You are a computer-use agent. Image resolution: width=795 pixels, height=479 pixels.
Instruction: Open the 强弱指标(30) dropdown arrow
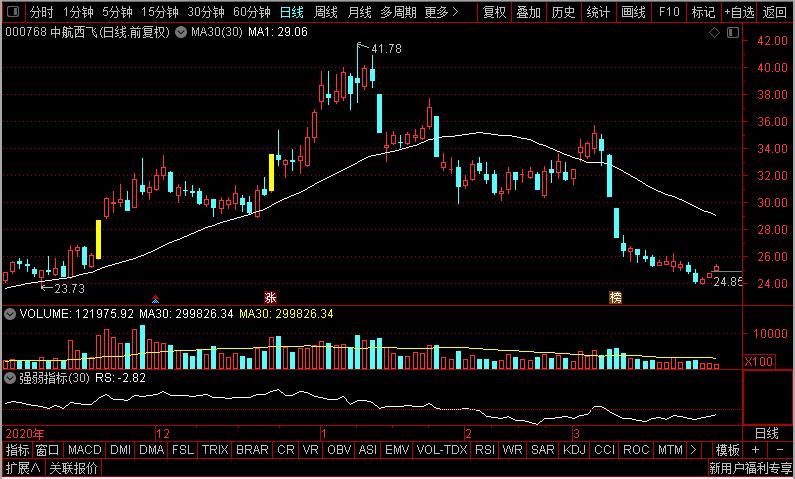point(9,378)
